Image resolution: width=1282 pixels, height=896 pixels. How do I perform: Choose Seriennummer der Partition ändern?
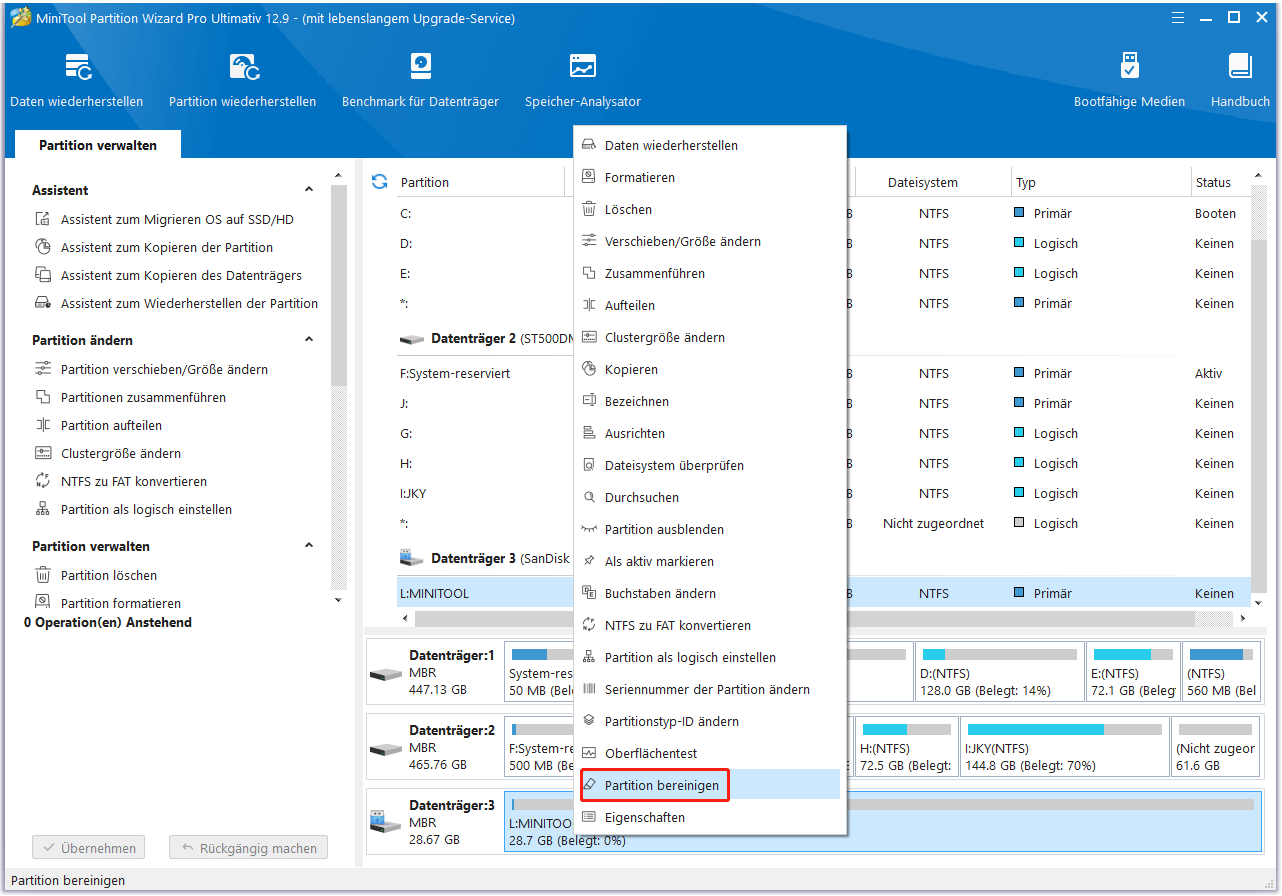710,689
